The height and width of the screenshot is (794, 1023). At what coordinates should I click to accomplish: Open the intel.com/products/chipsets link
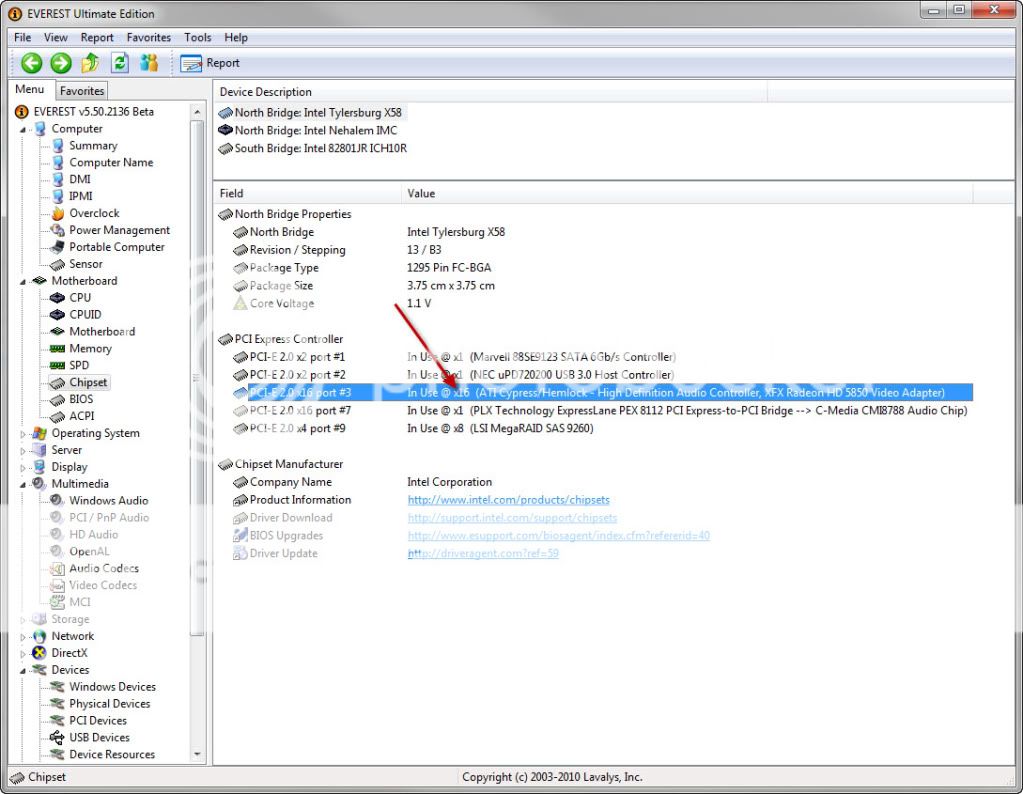pos(508,500)
